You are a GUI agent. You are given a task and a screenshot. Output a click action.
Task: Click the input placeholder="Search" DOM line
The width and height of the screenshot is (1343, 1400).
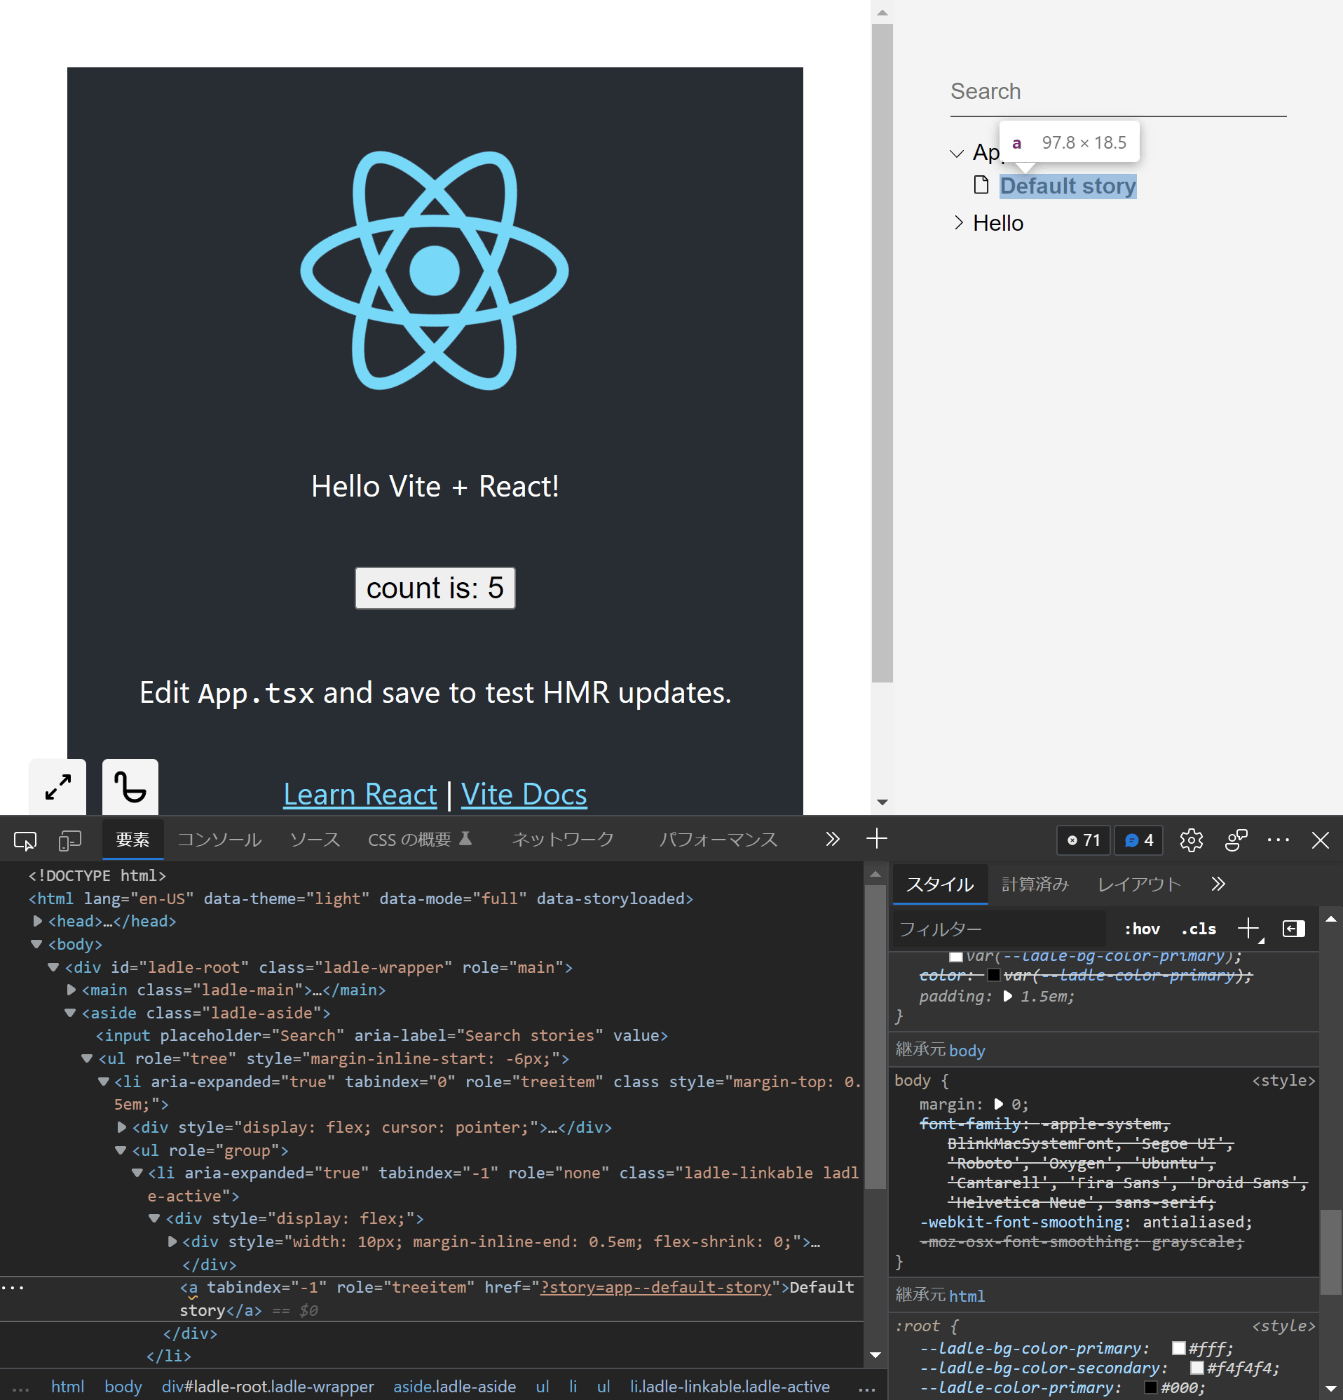[382, 1036]
